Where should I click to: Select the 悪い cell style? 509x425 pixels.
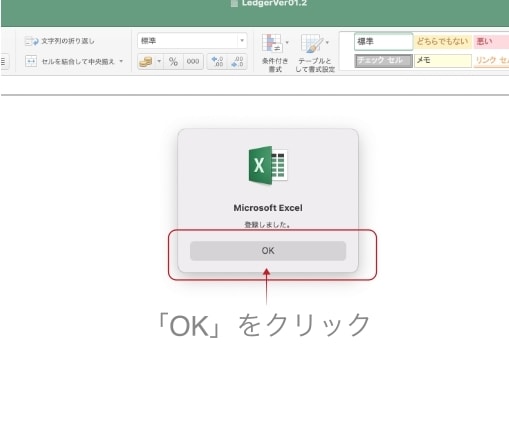coord(491,41)
